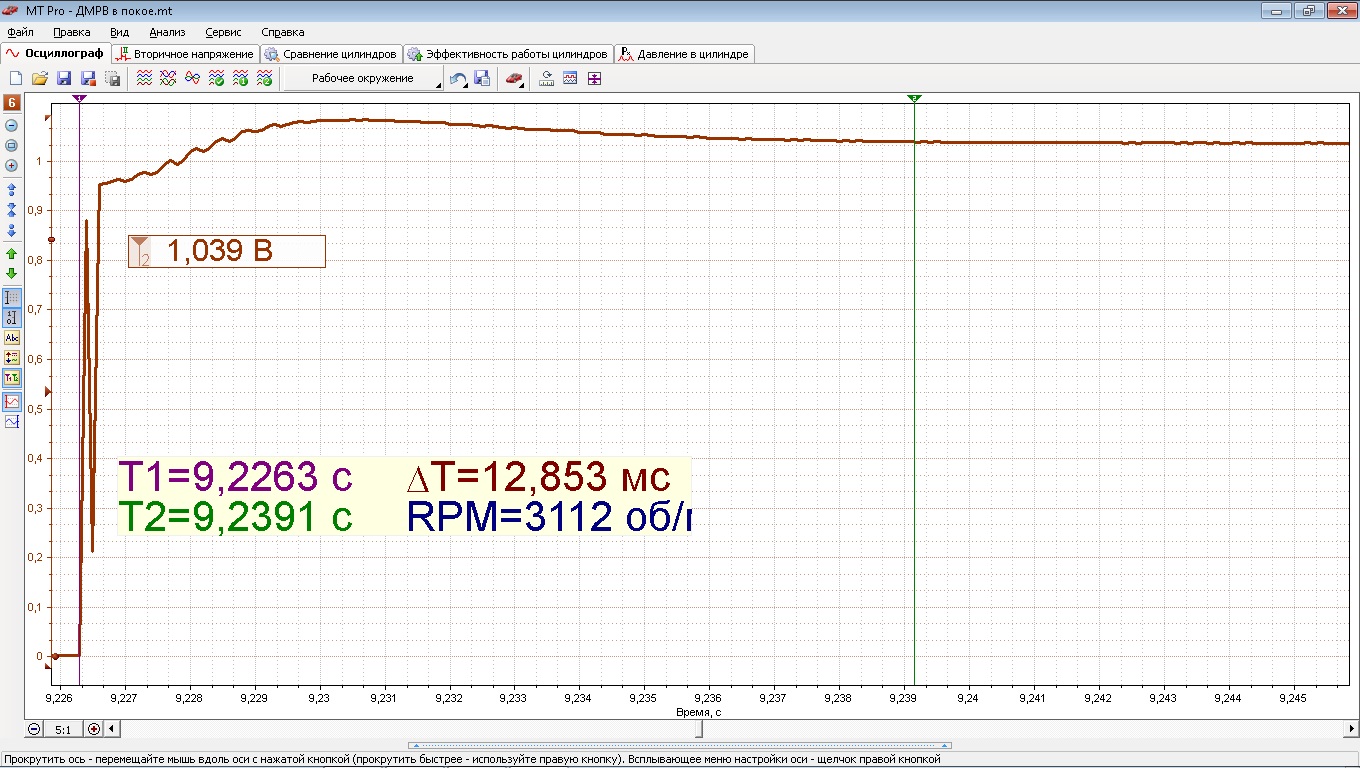Open the Сервис menu
This screenshot has width=1360, height=768.
tap(223, 32)
